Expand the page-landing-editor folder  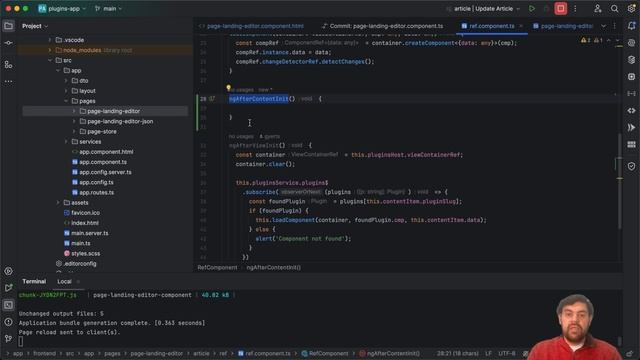[x=74, y=111]
